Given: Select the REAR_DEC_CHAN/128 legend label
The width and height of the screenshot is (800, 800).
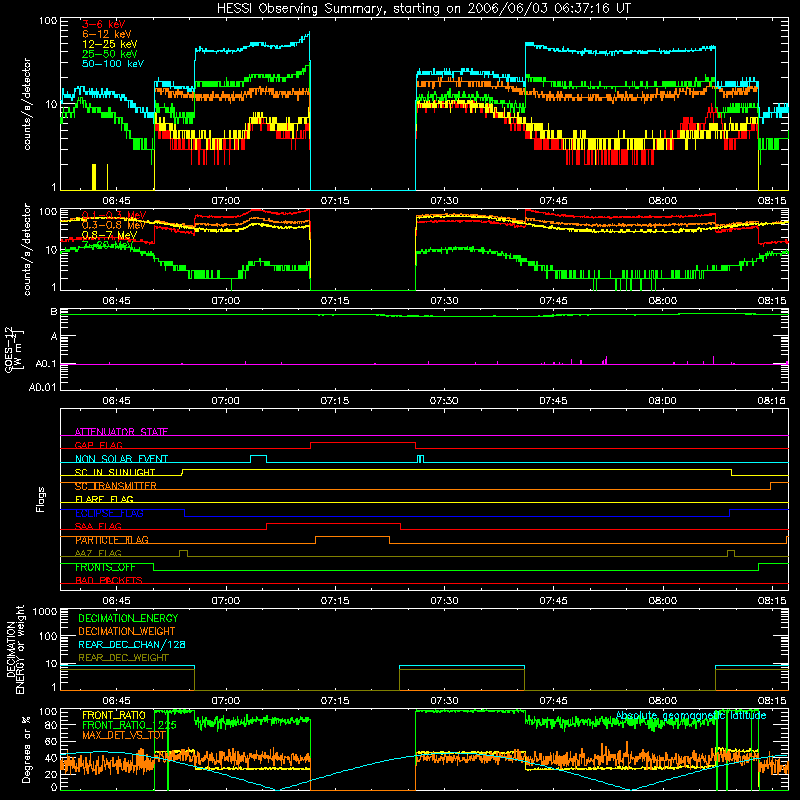Looking at the screenshot, I should (132, 644).
